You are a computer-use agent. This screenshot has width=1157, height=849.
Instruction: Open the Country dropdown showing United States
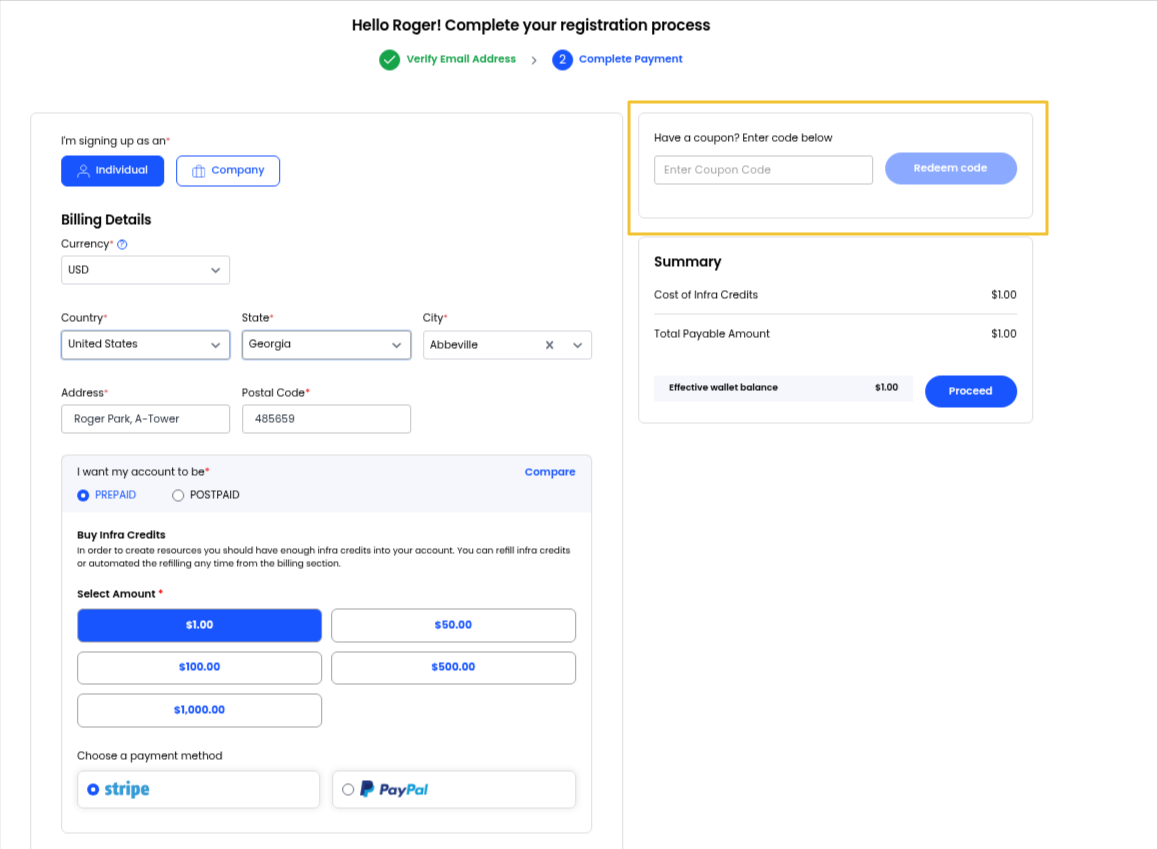click(145, 344)
